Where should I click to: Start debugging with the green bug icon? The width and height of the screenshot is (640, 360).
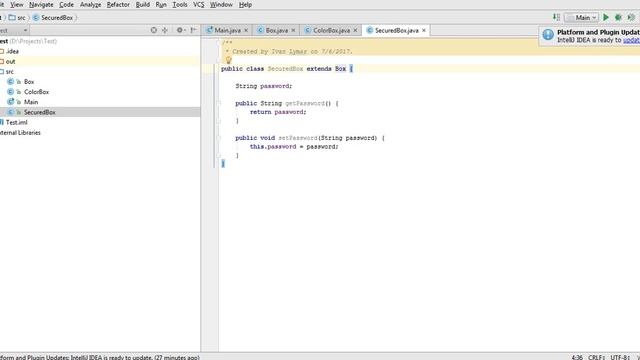(618, 18)
